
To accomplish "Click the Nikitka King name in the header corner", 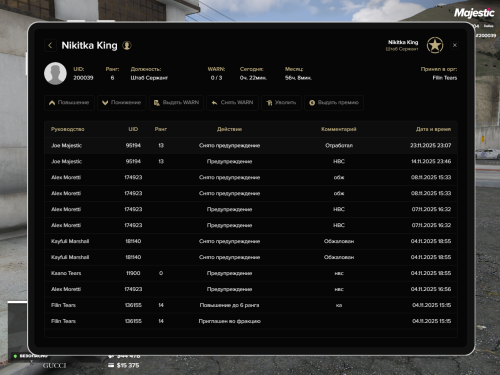I will click(x=403, y=42).
